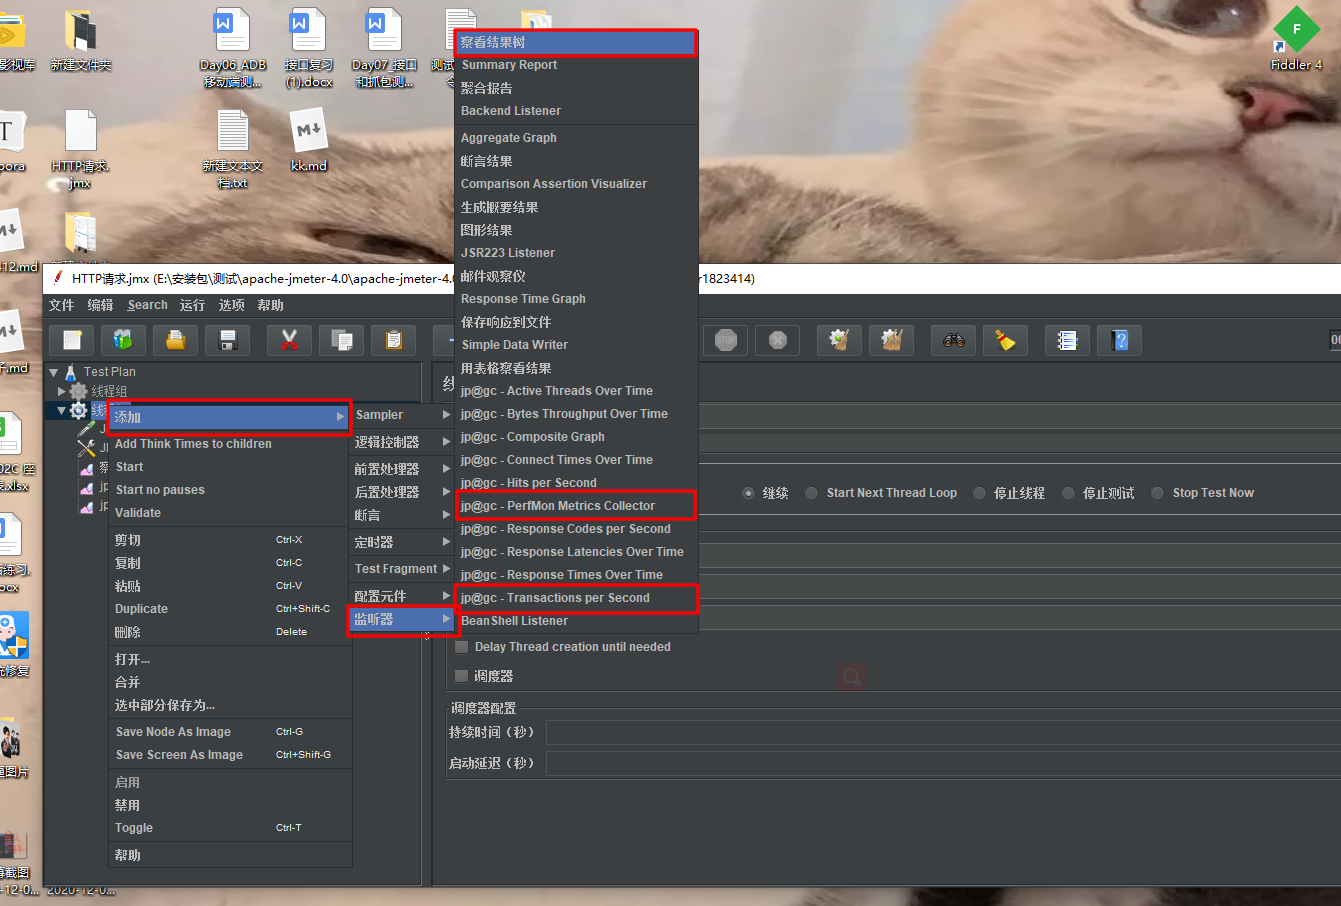
Task: Click the Clear broom toolbar icon
Action: [839, 341]
